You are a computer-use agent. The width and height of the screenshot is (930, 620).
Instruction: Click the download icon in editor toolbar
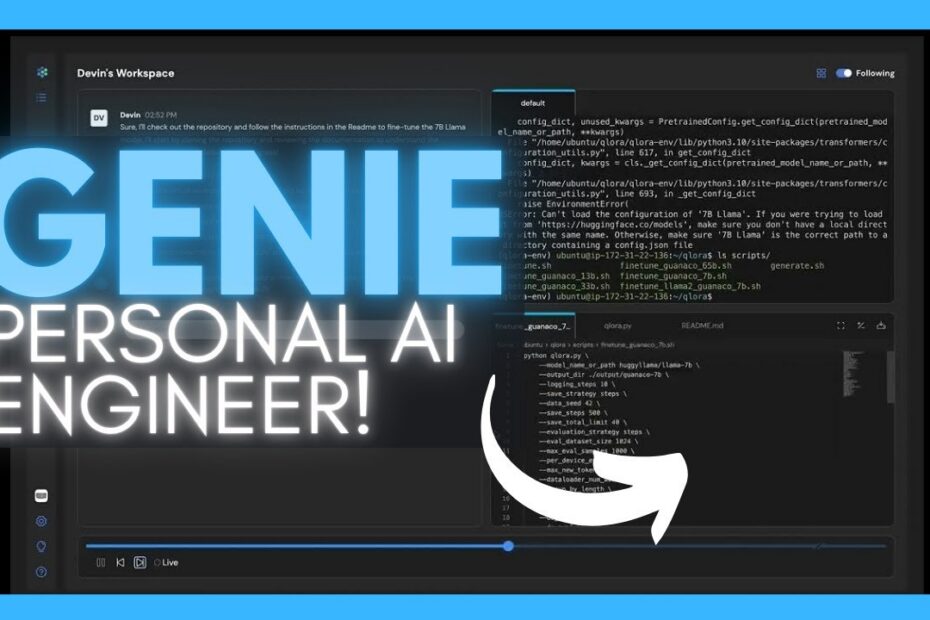[881, 325]
